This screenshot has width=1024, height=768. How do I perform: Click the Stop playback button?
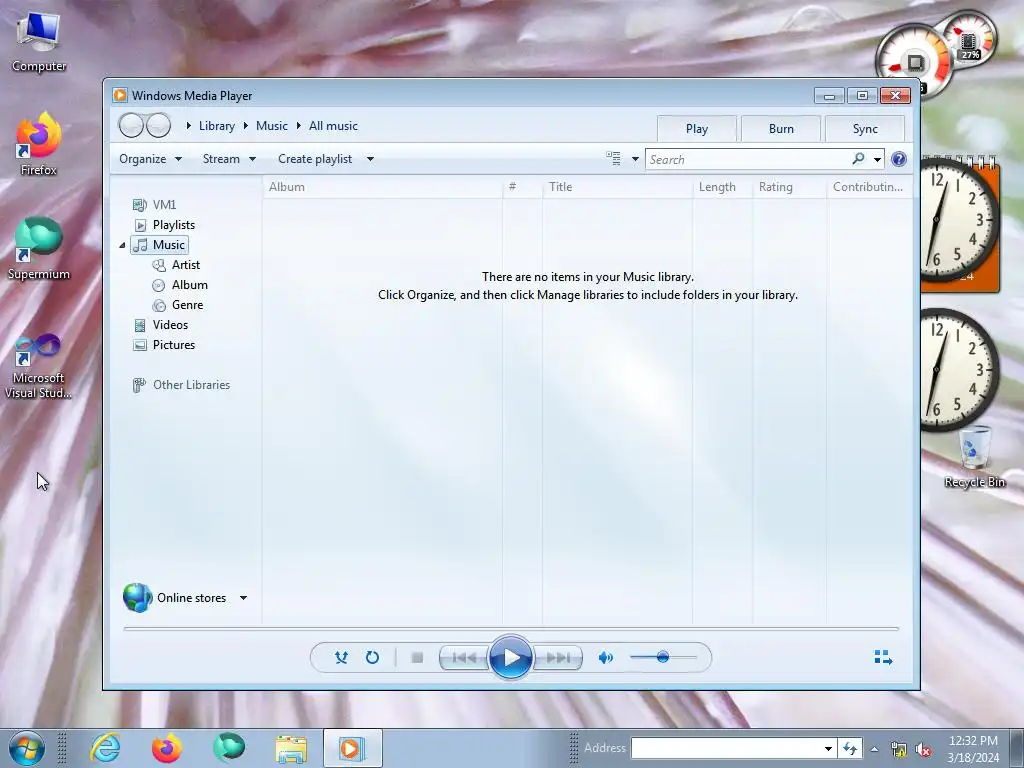(x=417, y=658)
